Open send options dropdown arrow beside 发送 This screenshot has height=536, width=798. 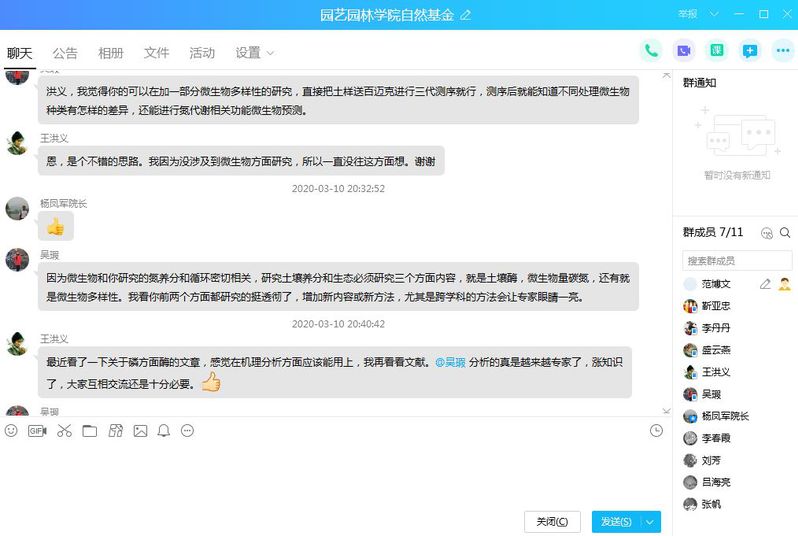click(x=652, y=521)
